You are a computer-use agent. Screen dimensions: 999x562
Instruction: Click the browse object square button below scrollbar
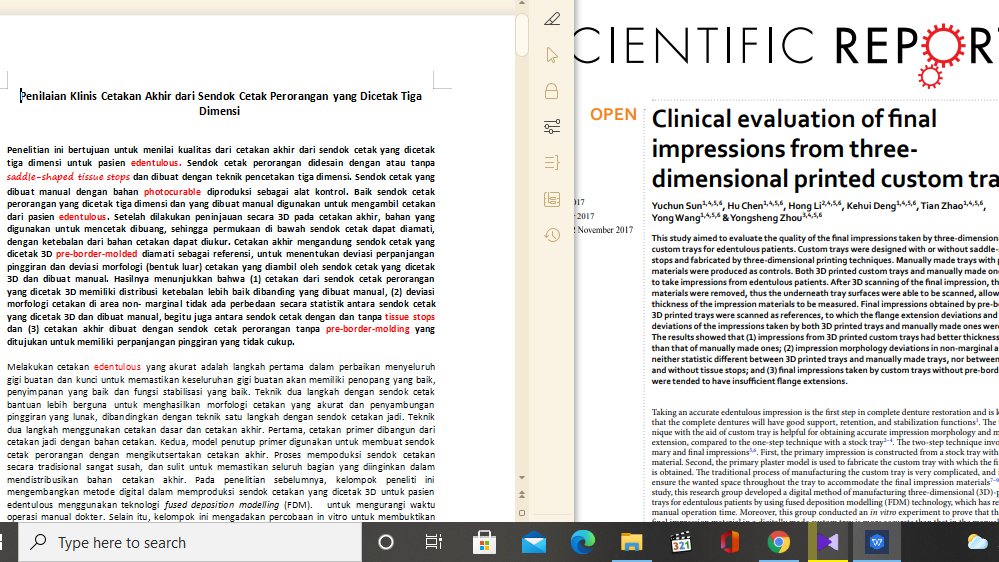tap(522, 513)
